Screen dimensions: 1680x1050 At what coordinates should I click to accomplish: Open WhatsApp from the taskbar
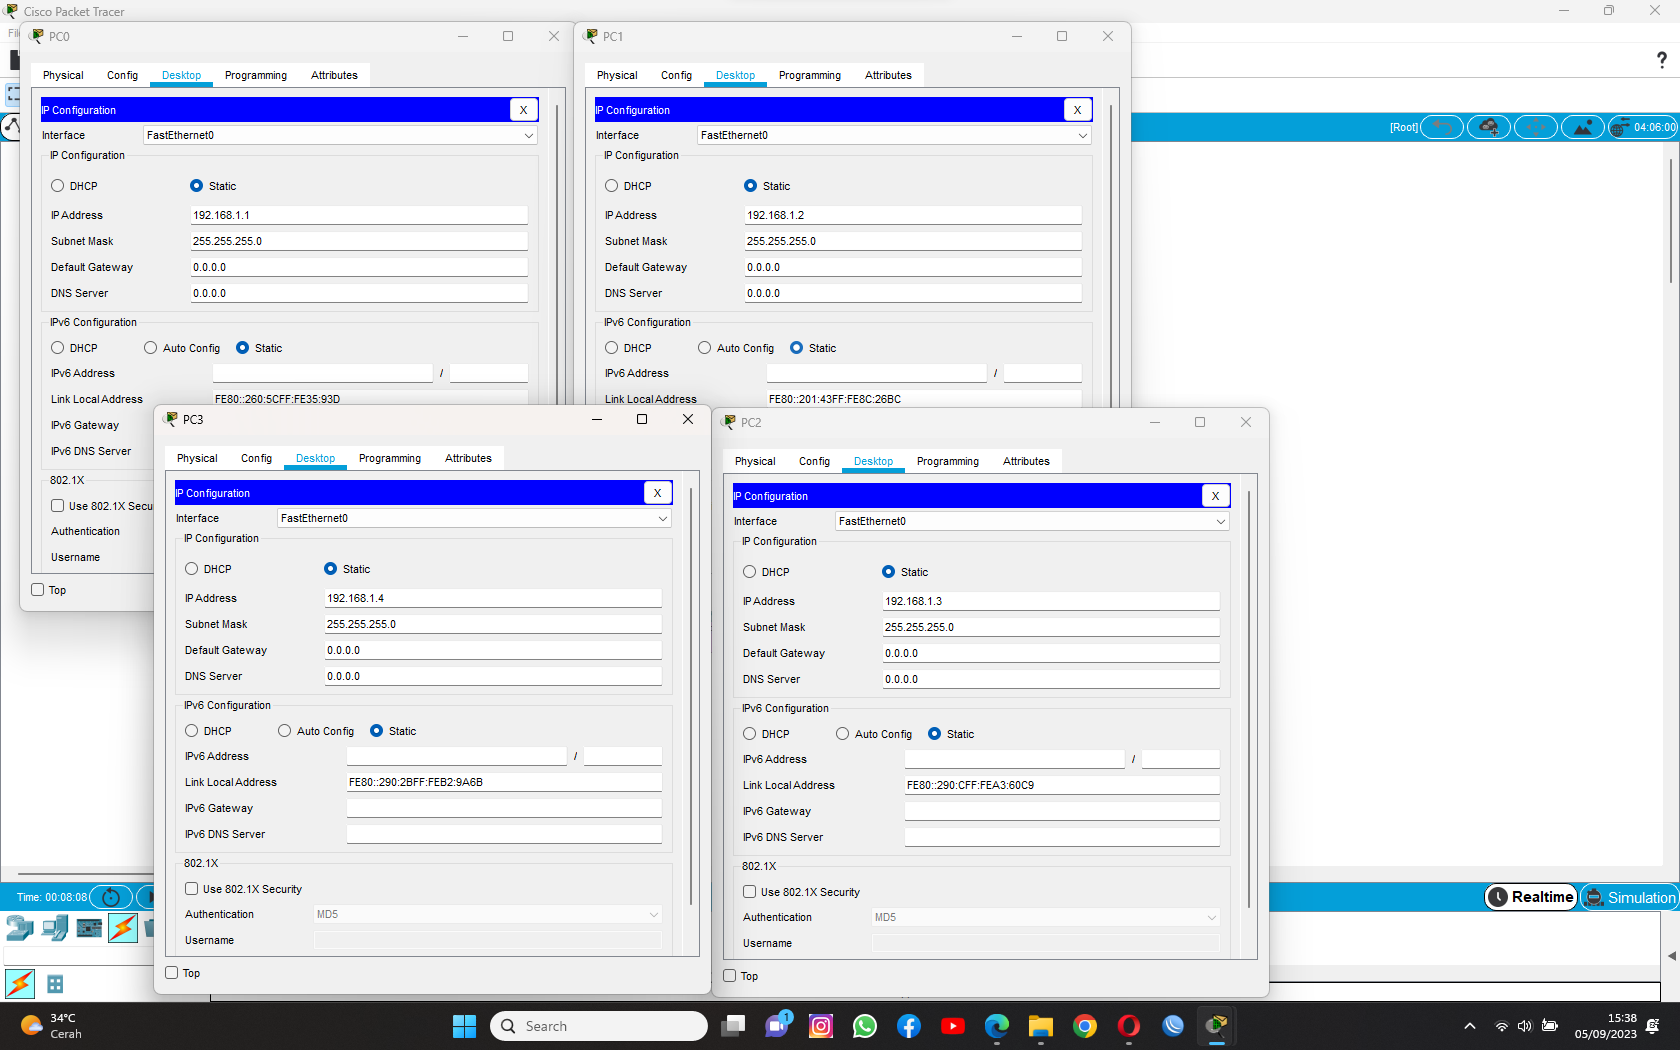(865, 1026)
